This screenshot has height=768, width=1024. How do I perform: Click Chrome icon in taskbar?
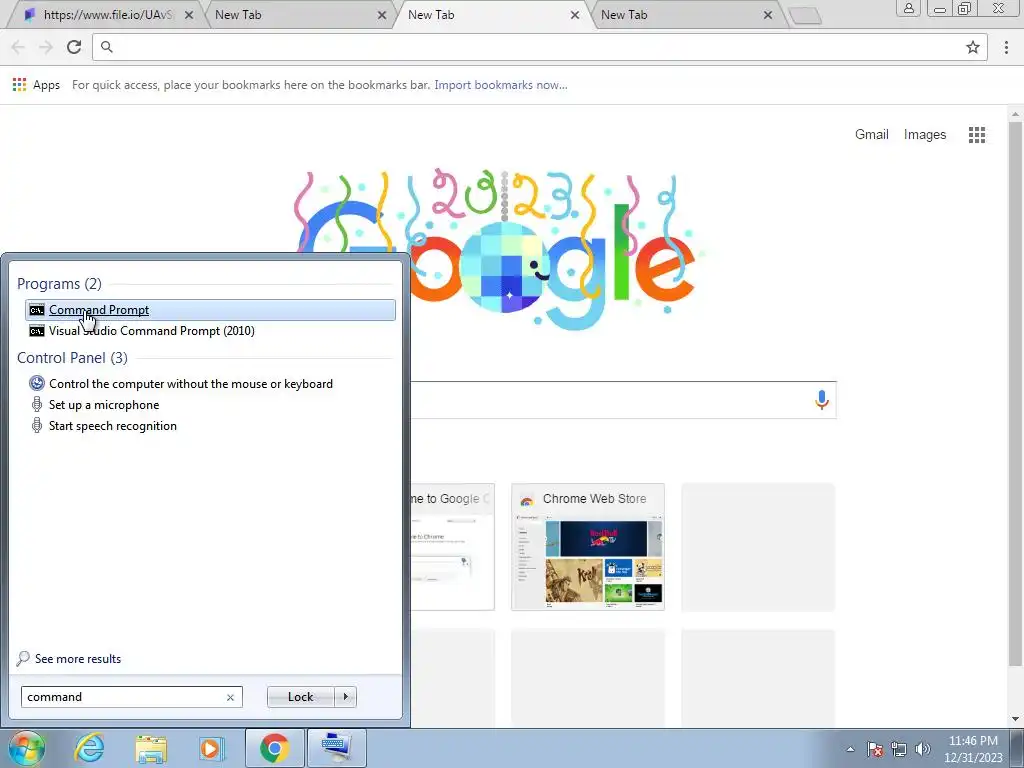click(x=274, y=748)
